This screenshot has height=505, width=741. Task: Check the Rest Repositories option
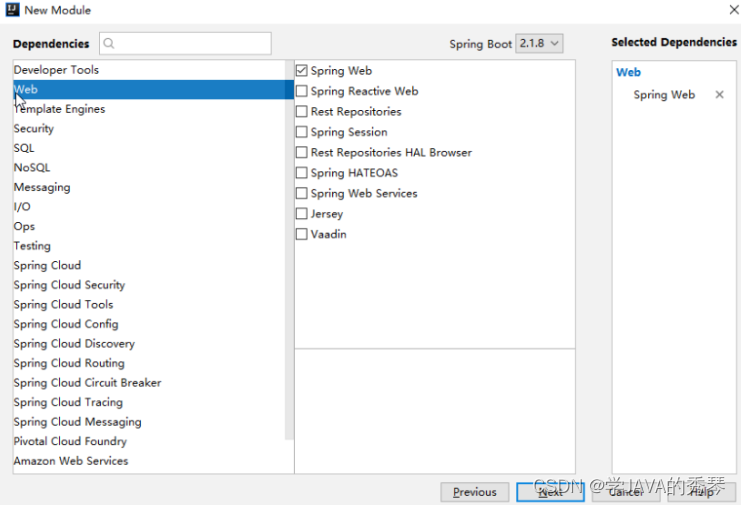pyautogui.click(x=302, y=111)
